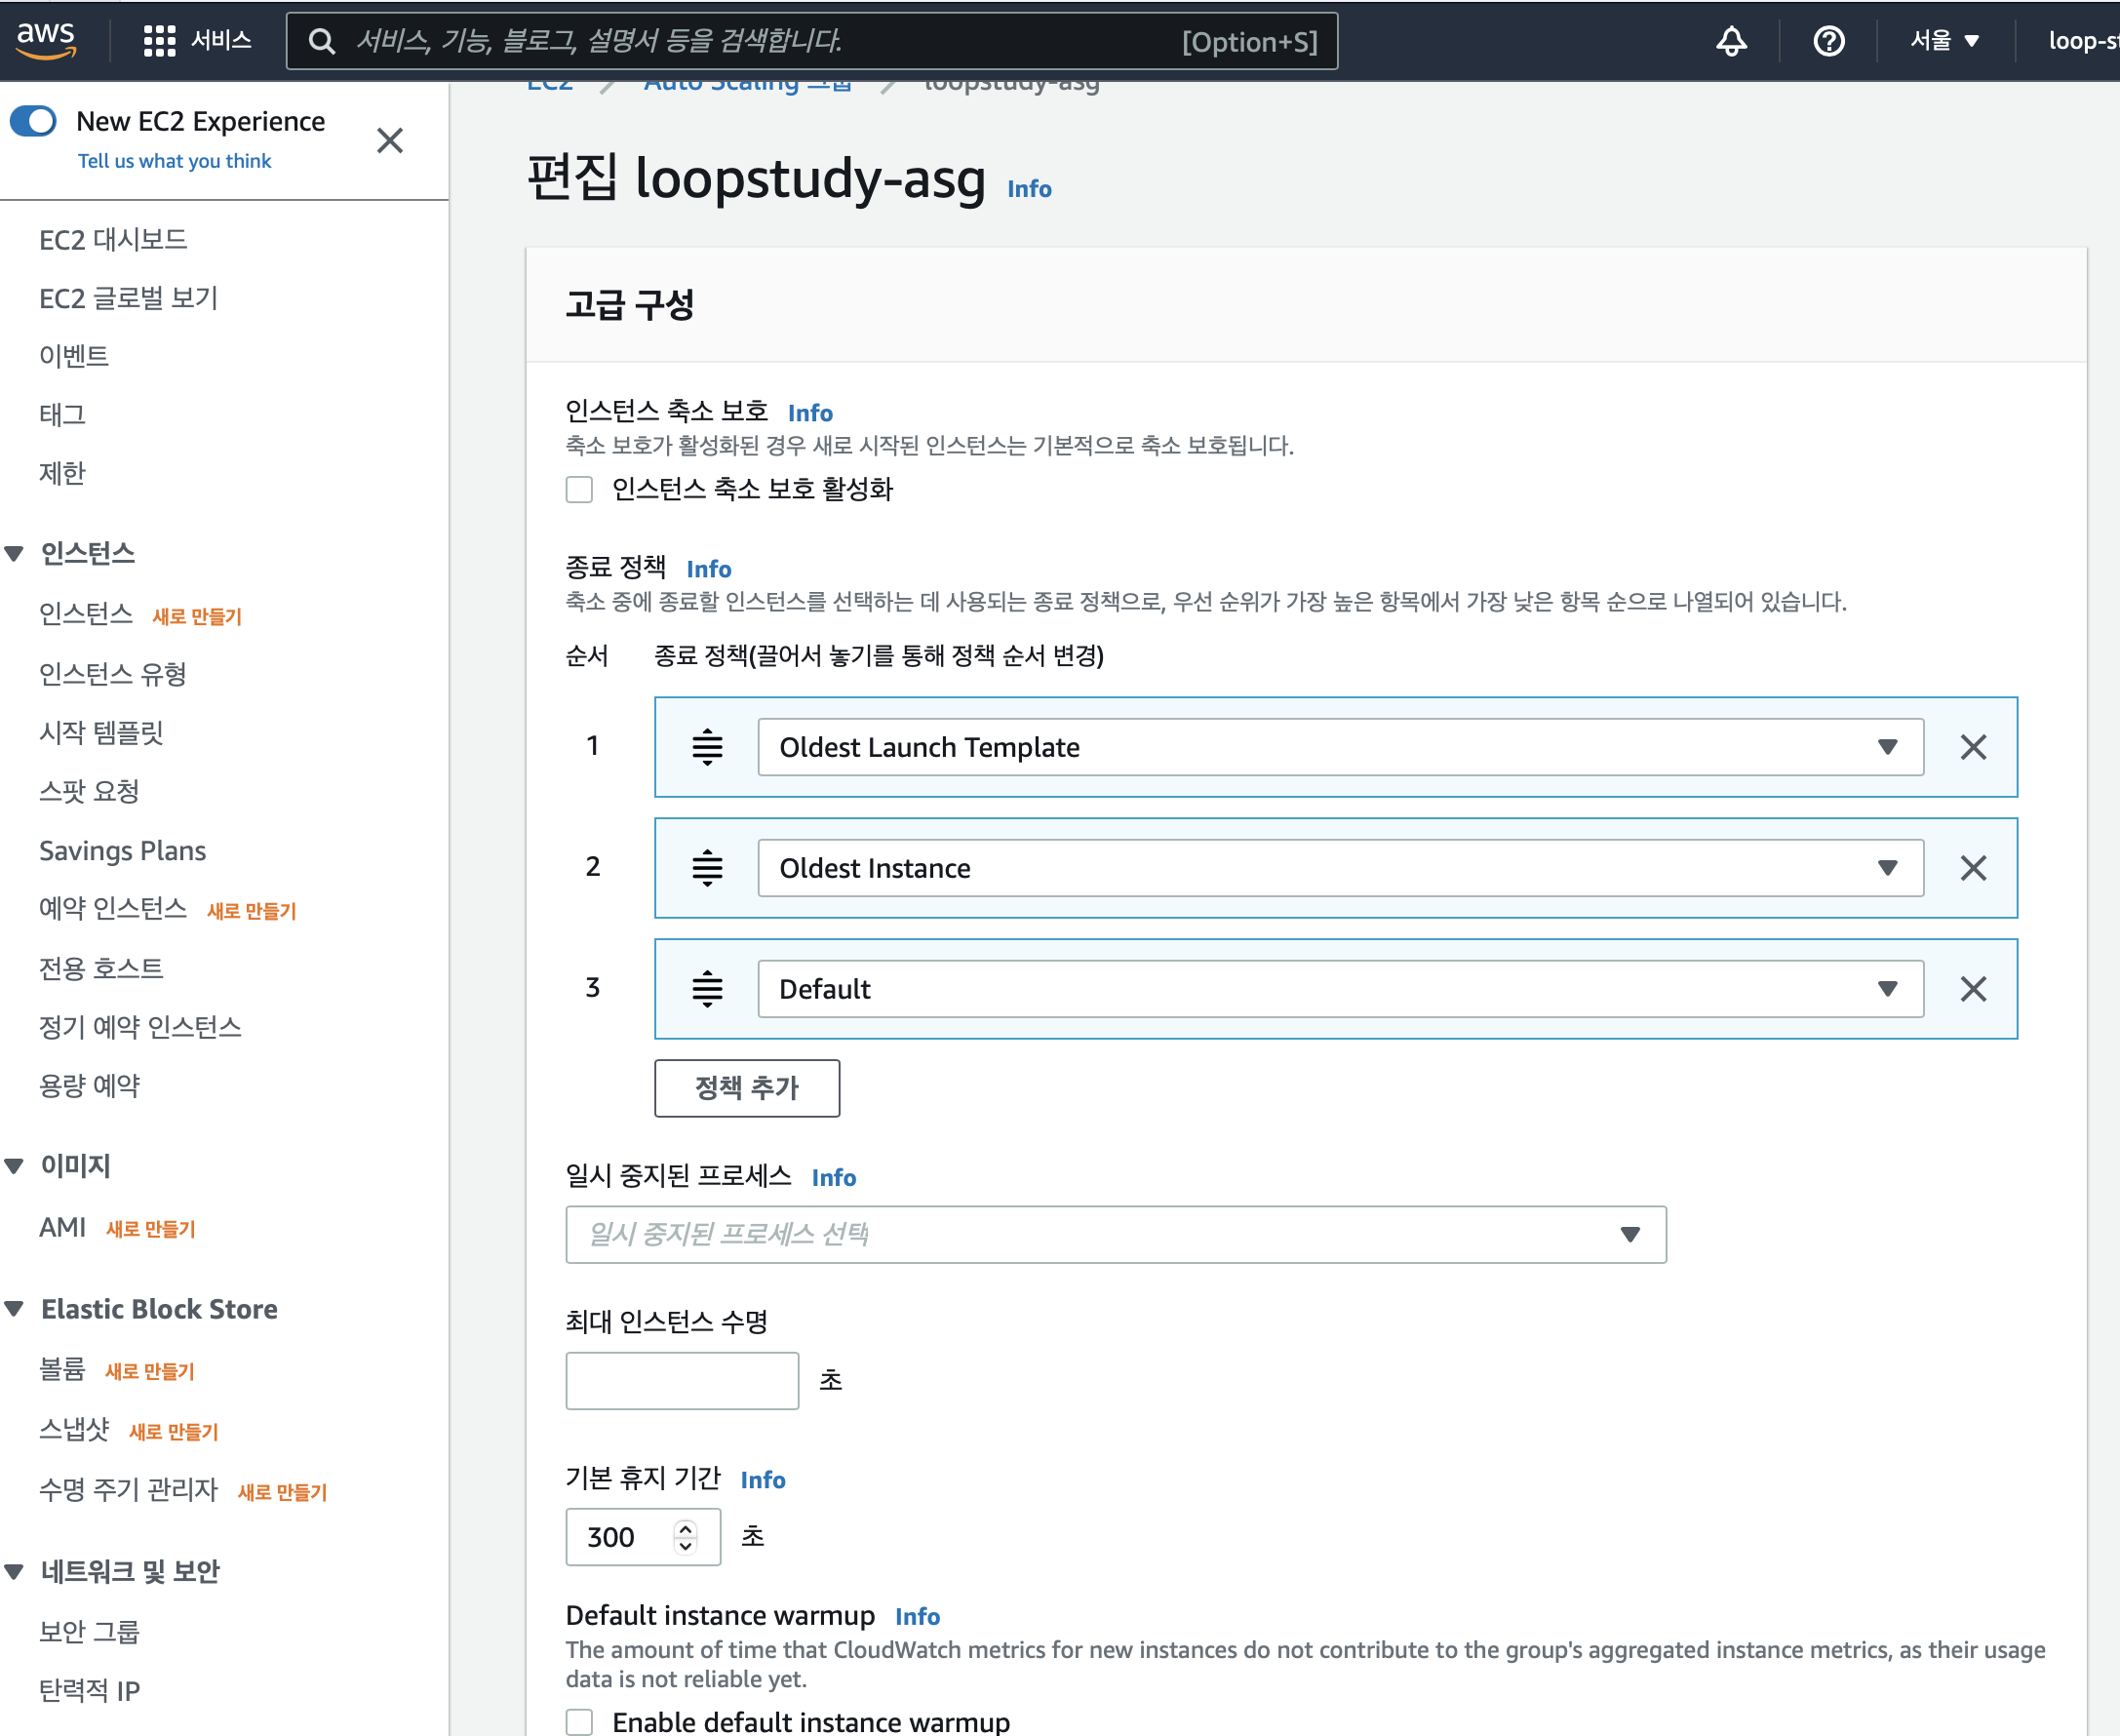The image size is (2120, 1736).
Task: Close the New EC2 Experience banner
Action: (390, 140)
